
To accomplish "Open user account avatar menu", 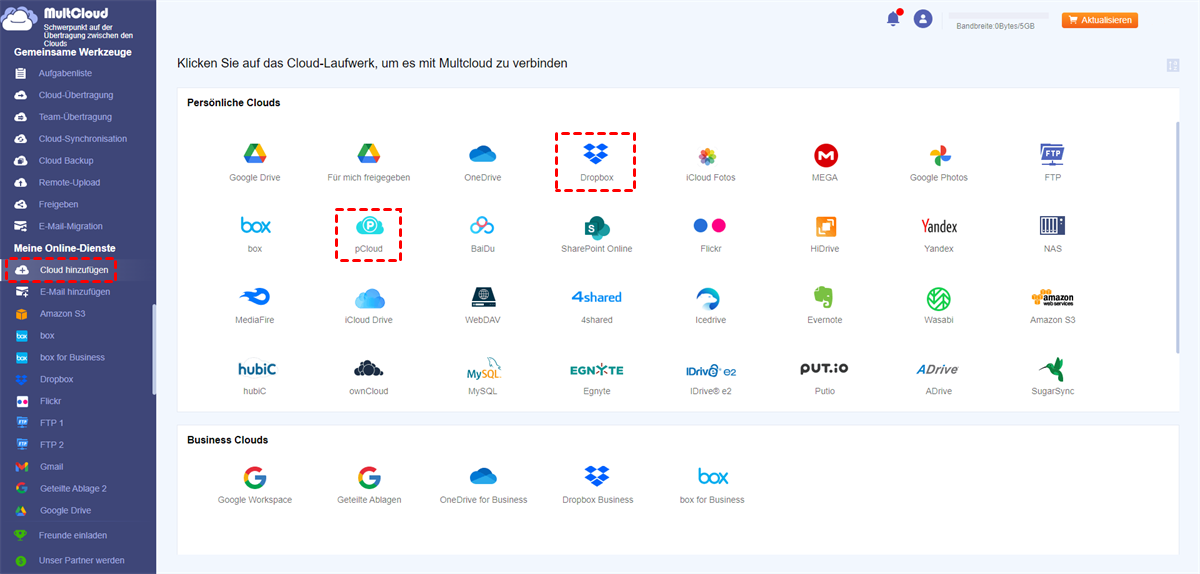I will coord(923,19).
